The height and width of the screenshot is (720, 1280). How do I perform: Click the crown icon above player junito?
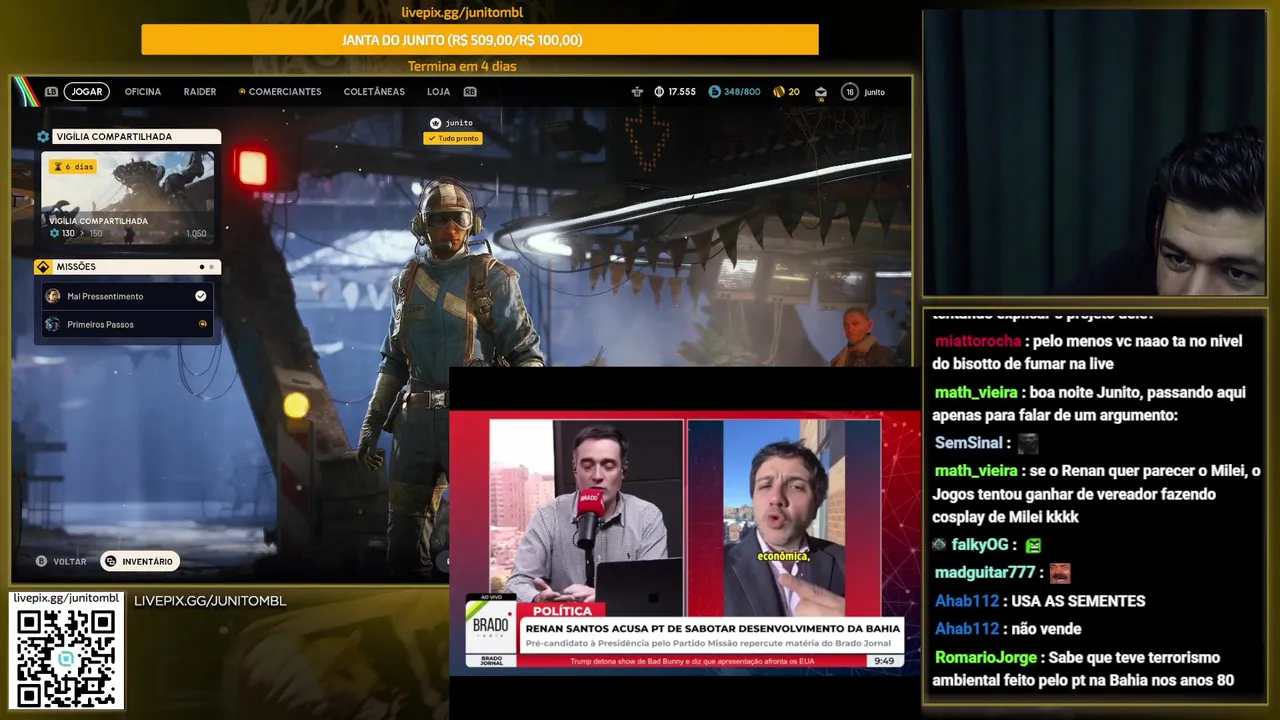435,123
